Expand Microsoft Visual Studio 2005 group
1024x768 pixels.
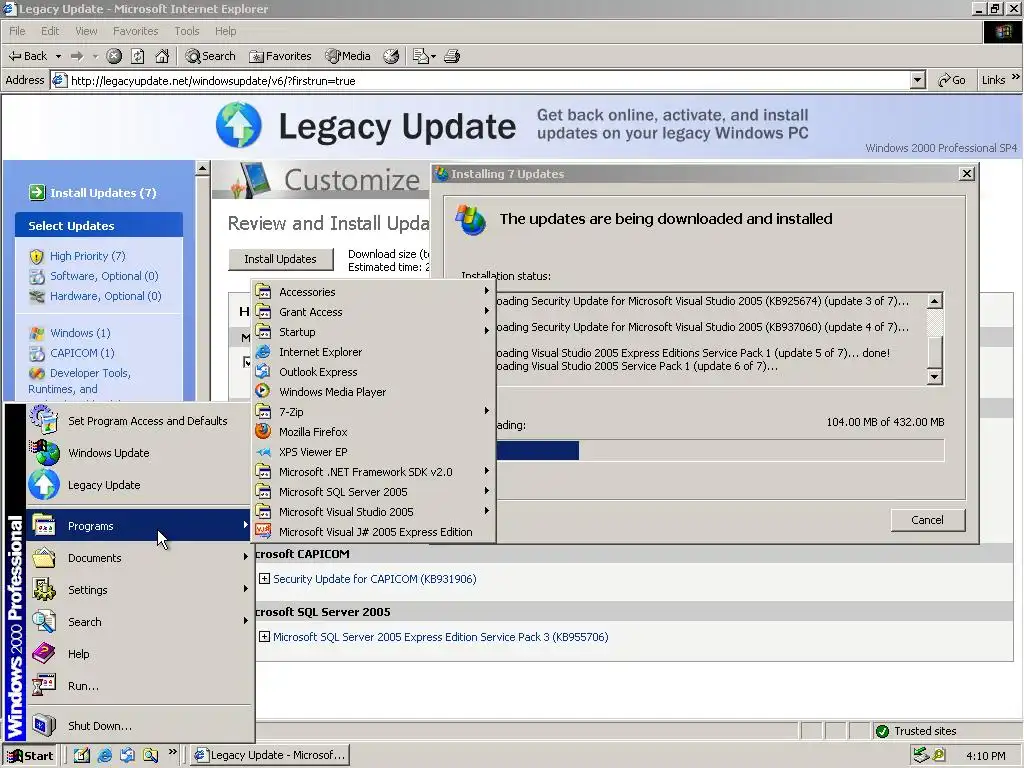[x=374, y=512]
